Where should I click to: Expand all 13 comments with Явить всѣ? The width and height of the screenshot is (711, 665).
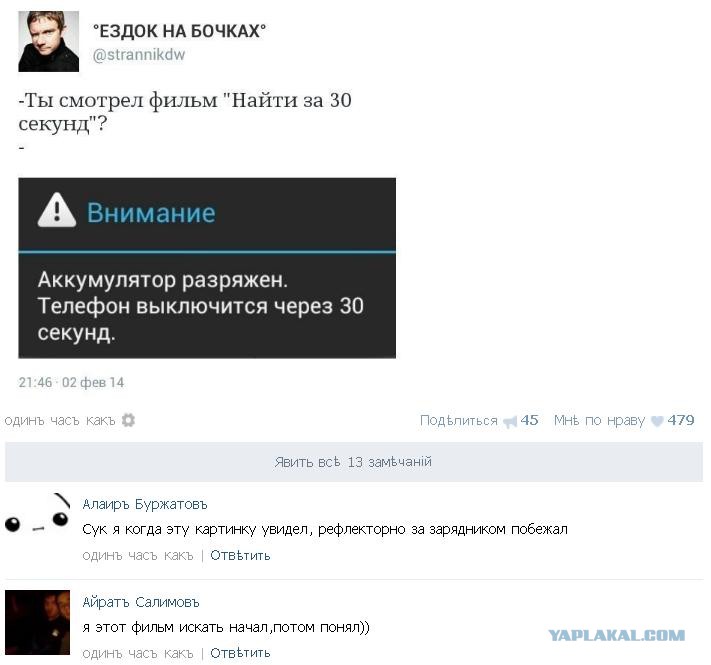tap(354, 462)
